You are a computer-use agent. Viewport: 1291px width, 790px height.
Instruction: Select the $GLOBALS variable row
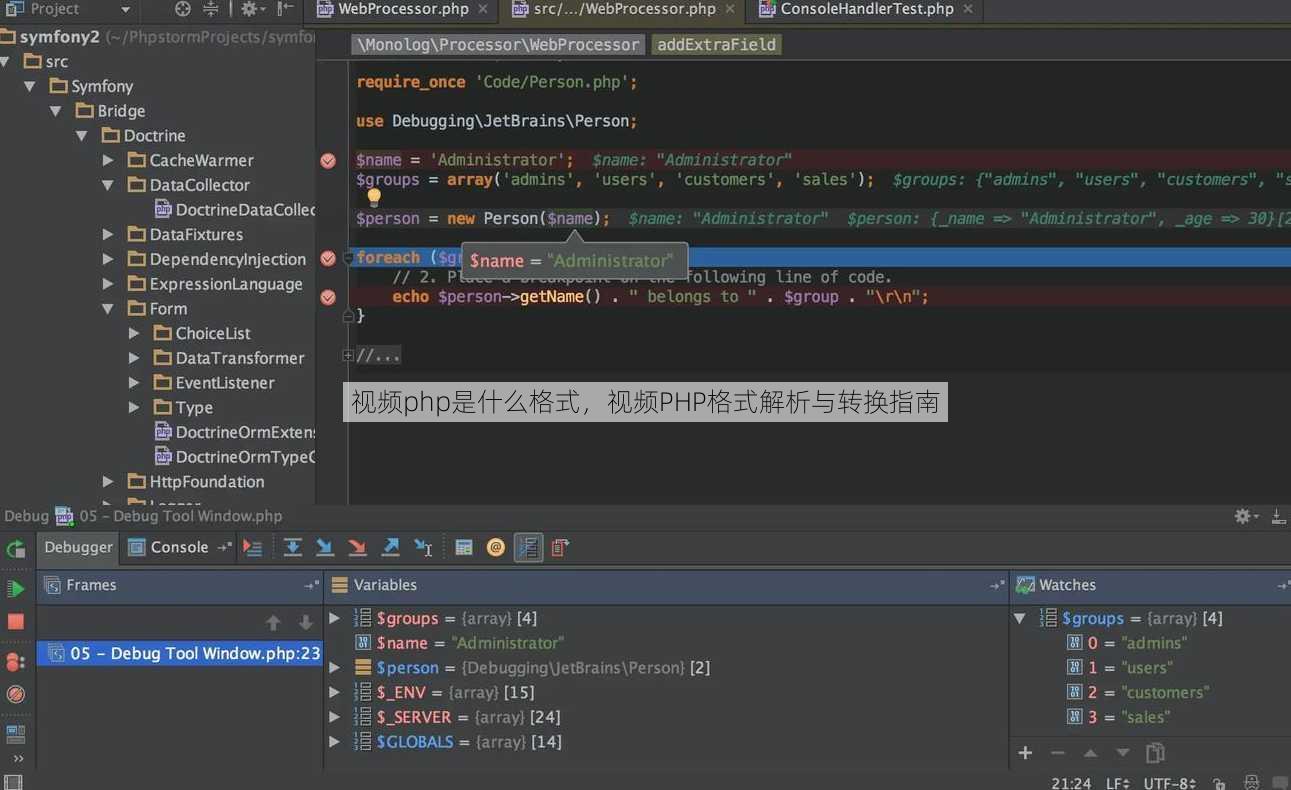pyautogui.click(x=666, y=742)
